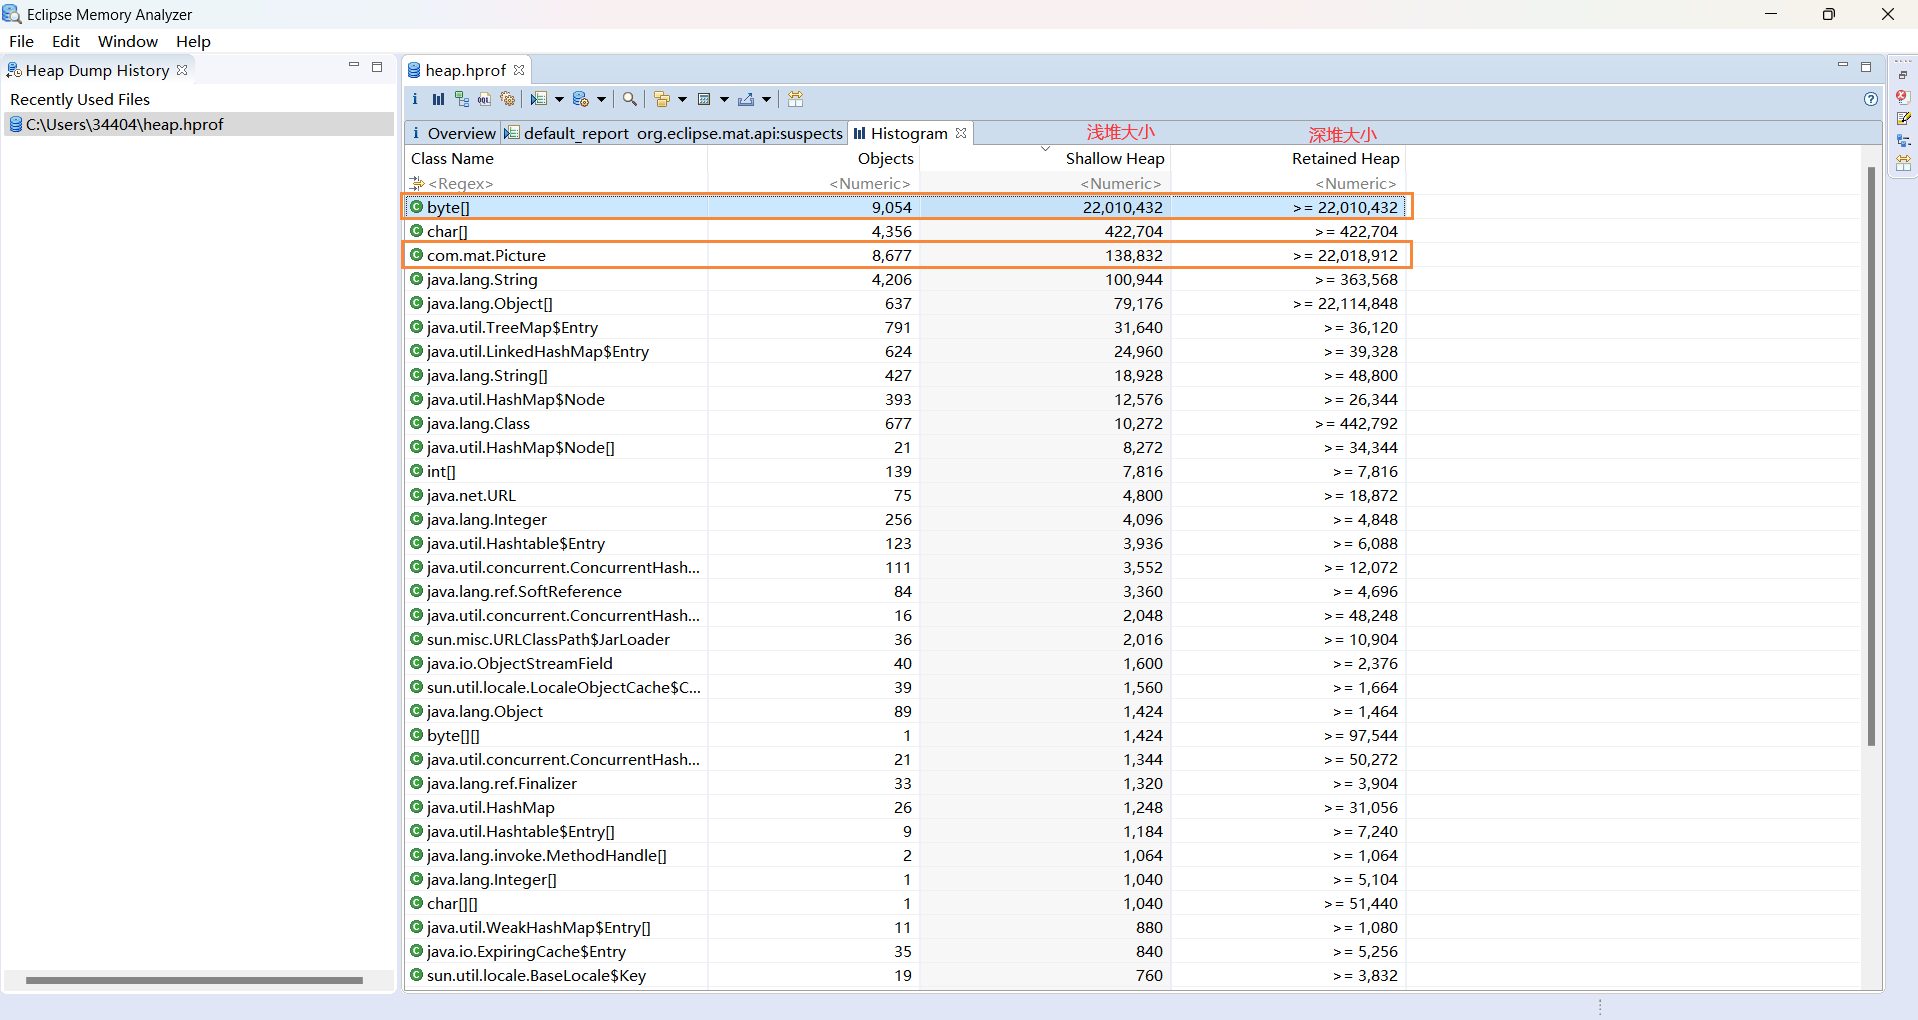Open the help question mark icon
The width and height of the screenshot is (1918, 1020).
(1870, 99)
